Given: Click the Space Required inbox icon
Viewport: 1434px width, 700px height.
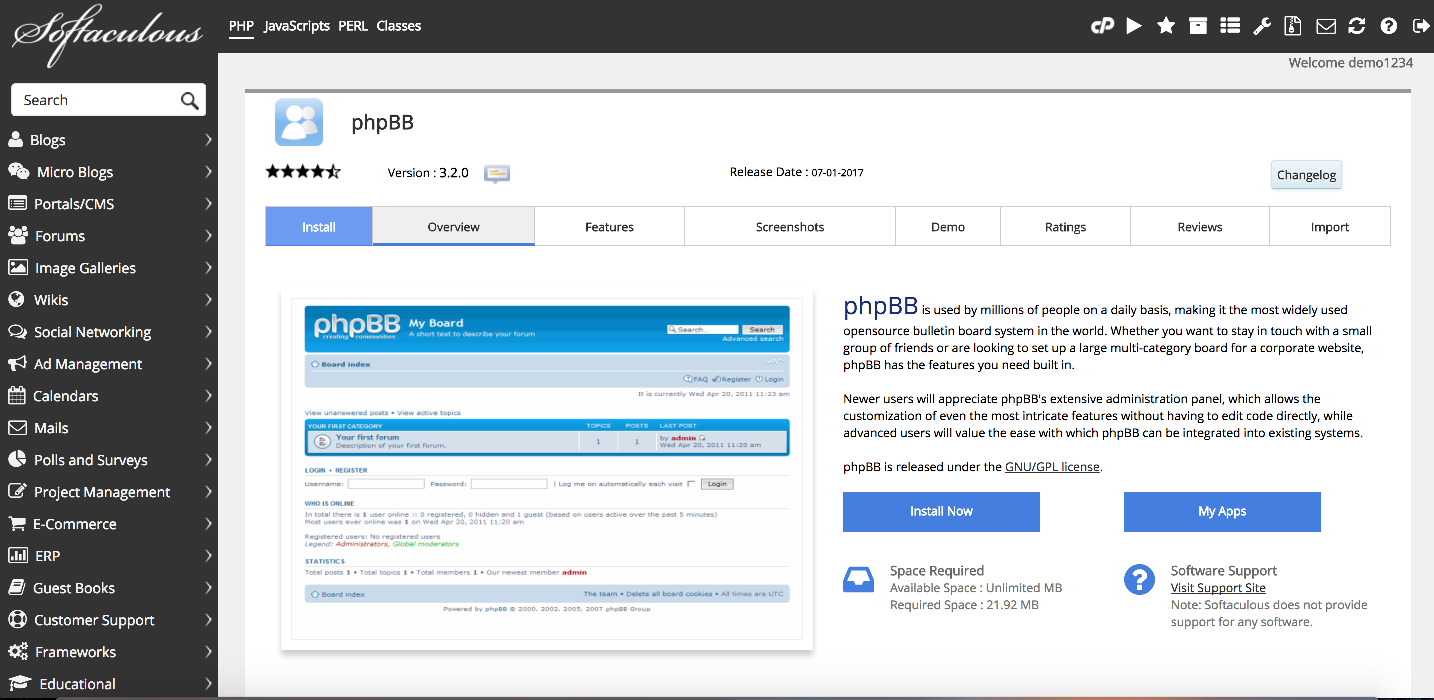Looking at the screenshot, I should pos(859,580).
